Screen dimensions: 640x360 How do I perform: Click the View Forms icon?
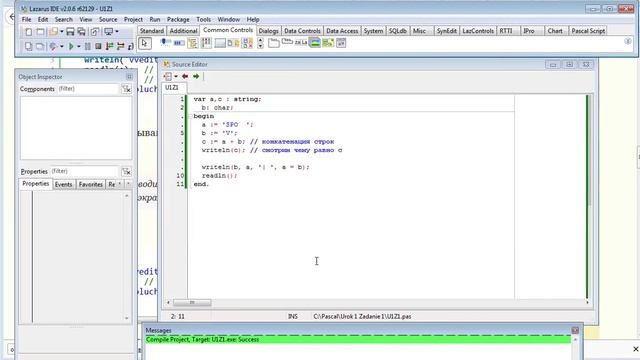point(40,46)
